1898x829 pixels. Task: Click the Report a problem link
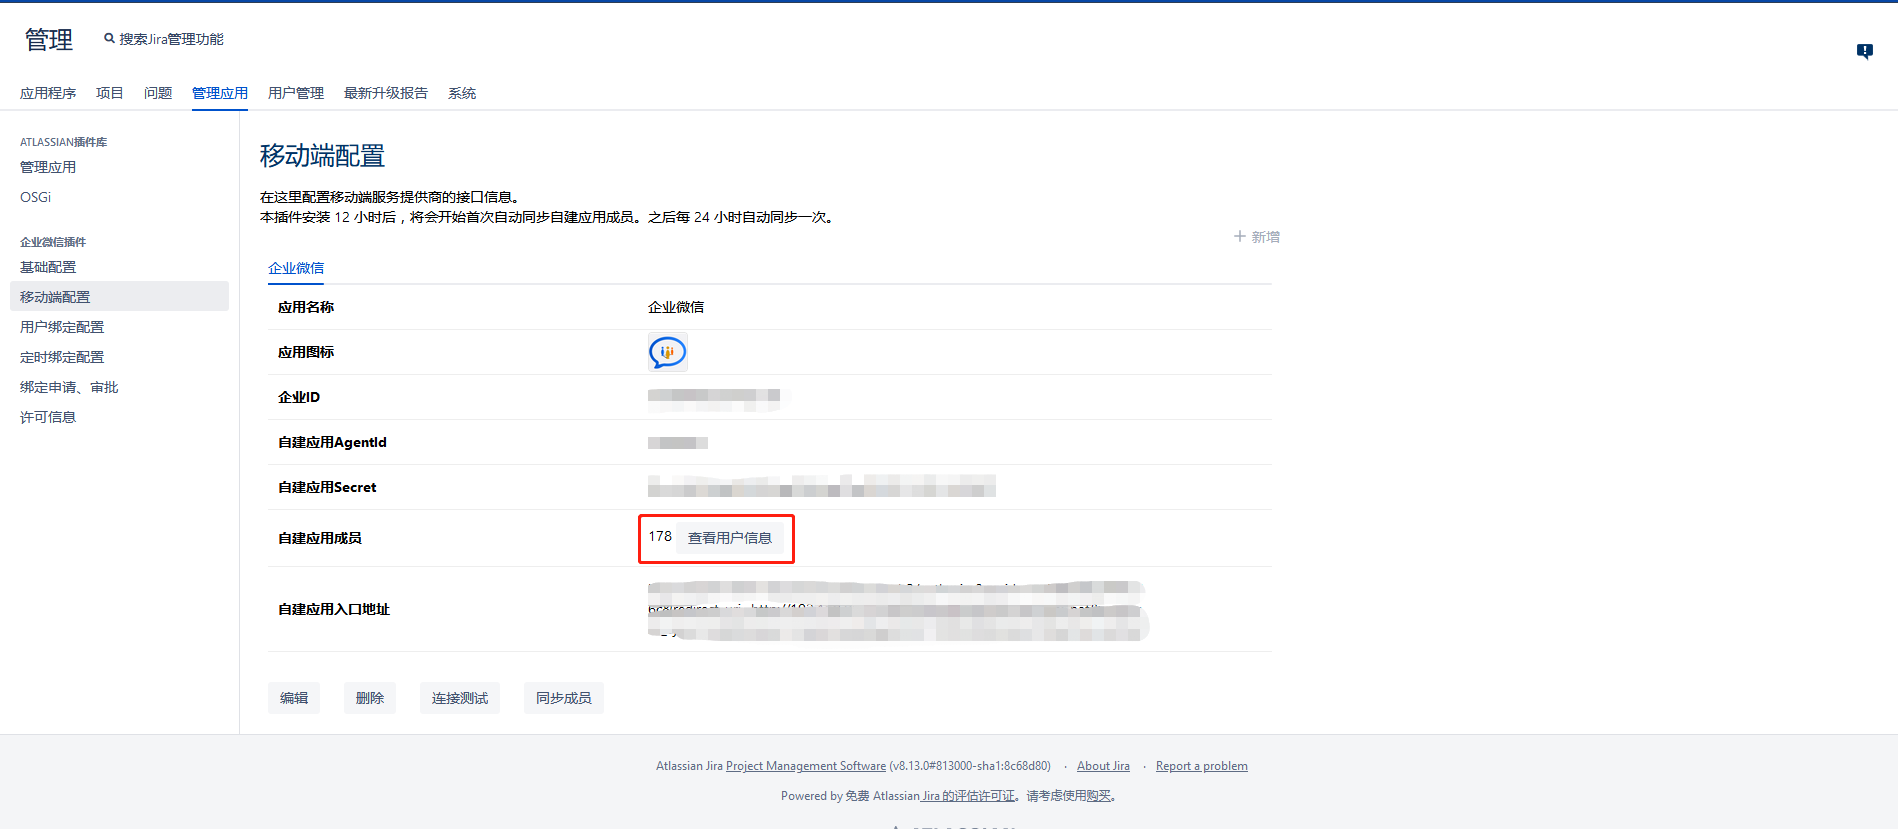[x=1201, y=766]
